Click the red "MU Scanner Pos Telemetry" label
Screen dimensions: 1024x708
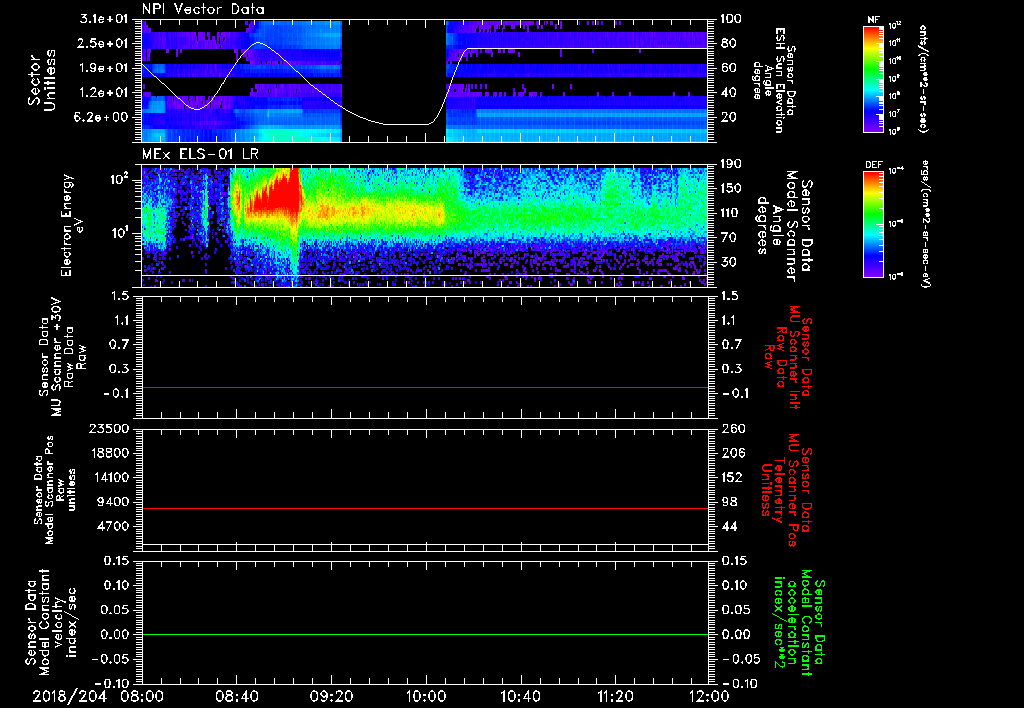coord(786,490)
